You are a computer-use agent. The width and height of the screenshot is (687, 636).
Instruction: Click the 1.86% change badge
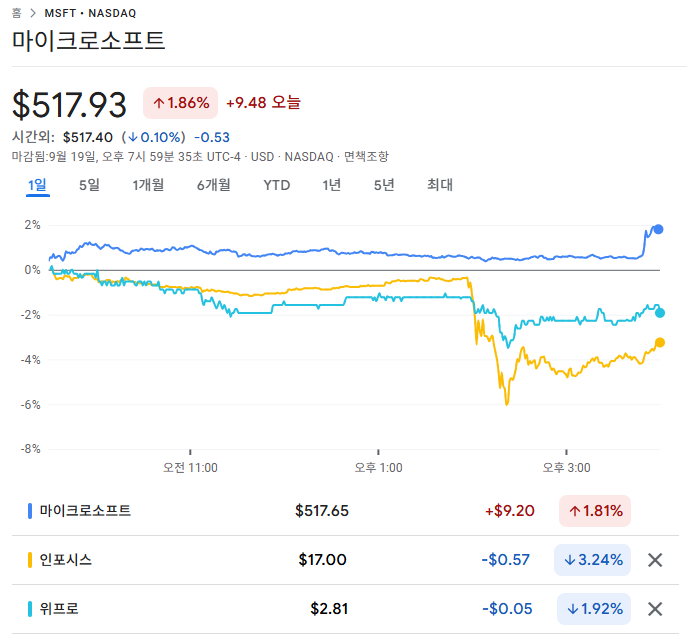[181, 103]
